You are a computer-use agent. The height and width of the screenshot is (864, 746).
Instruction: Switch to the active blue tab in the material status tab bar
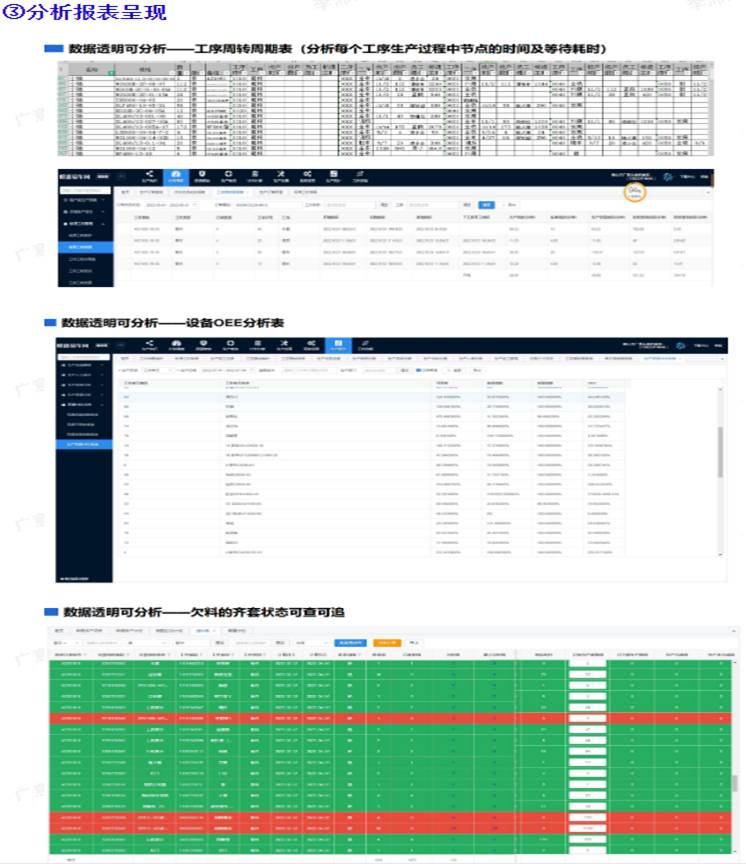click(x=204, y=630)
